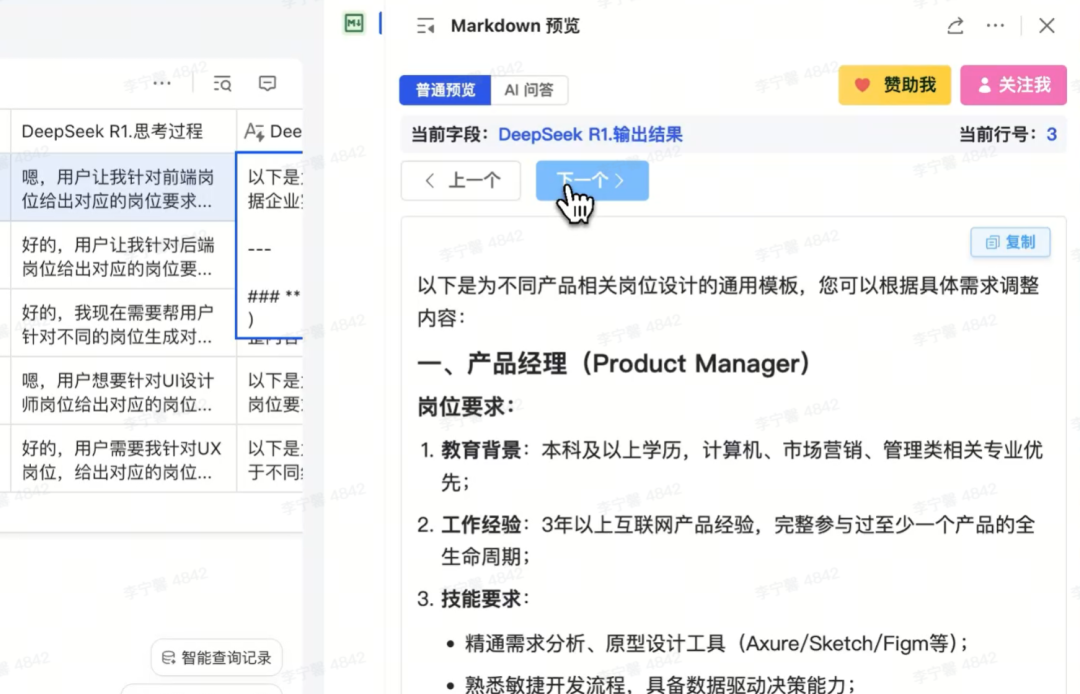Share the Markdown preview panel
The height and width of the screenshot is (694, 1080).
[955, 26]
